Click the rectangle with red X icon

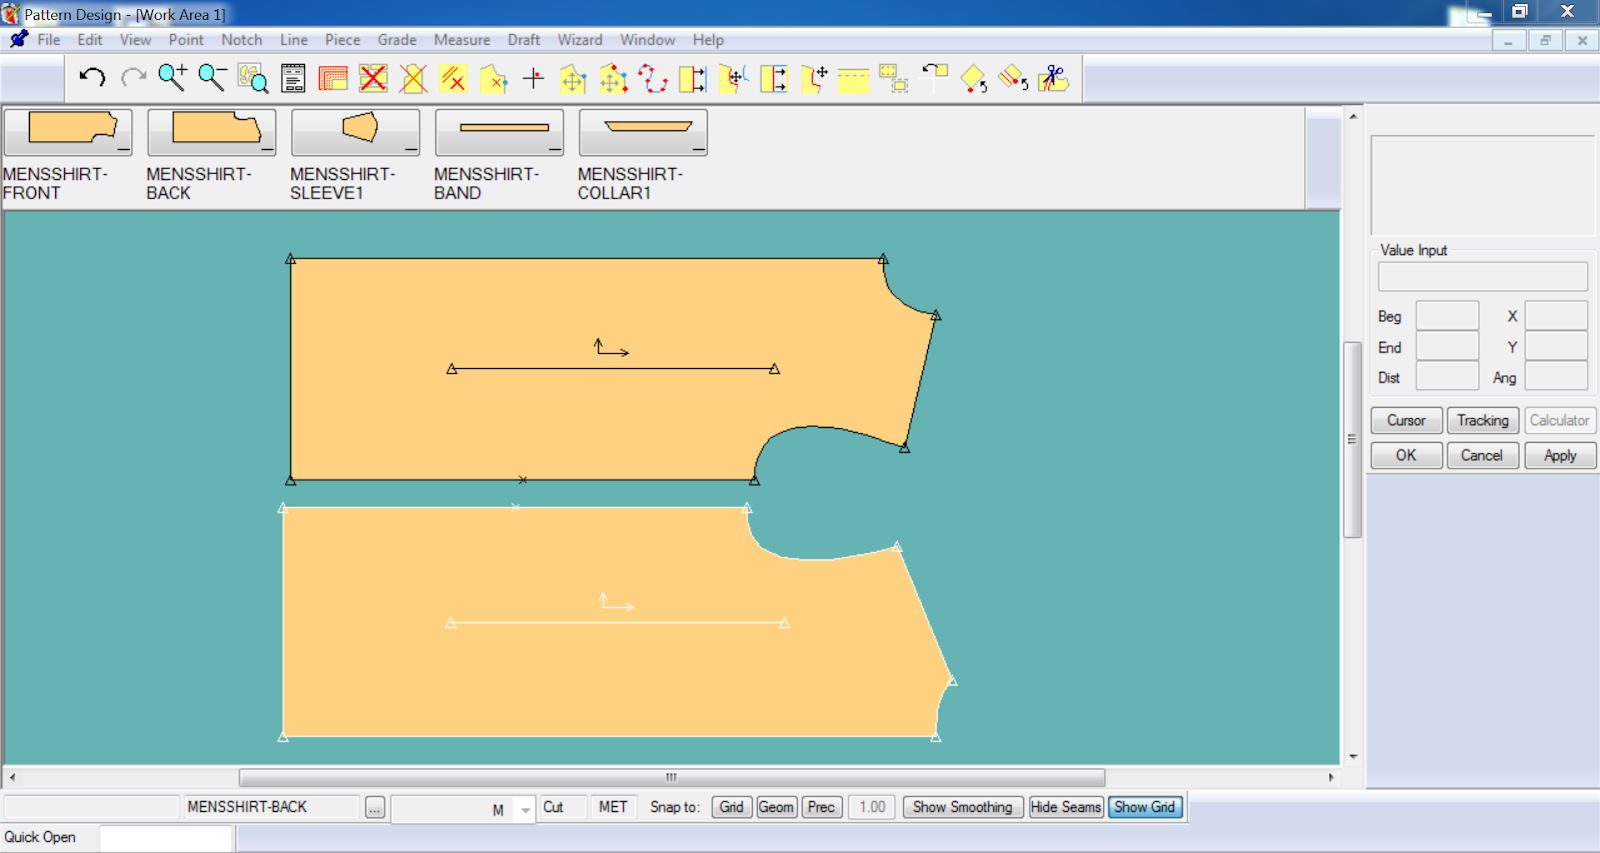pyautogui.click(x=373, y=78)
